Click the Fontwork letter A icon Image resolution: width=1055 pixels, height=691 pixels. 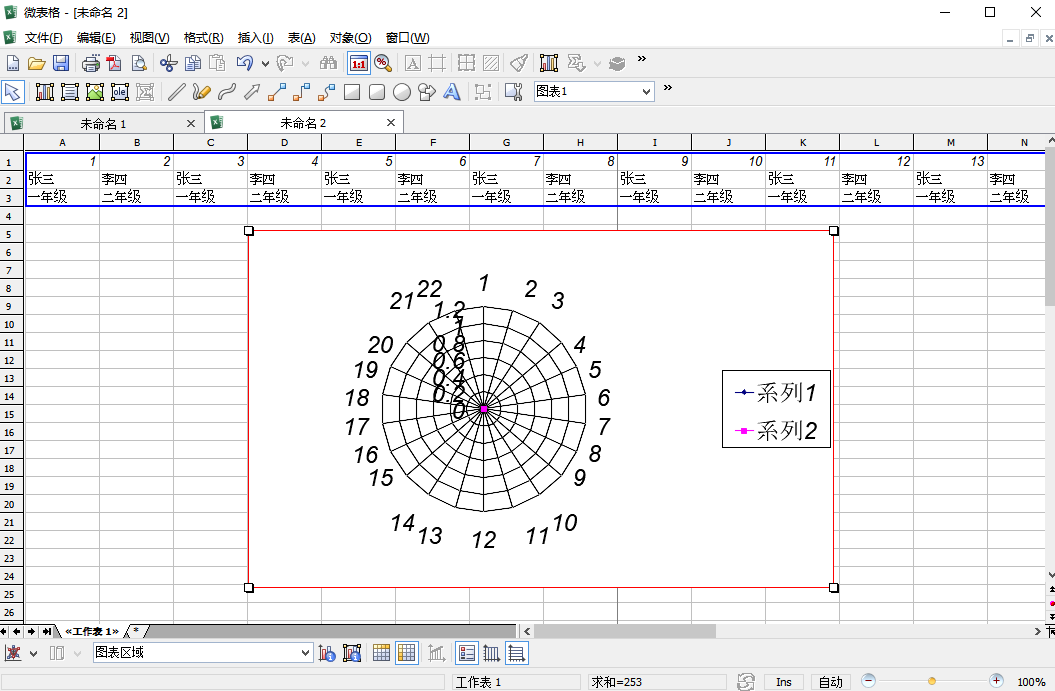[x=452, y=93]
